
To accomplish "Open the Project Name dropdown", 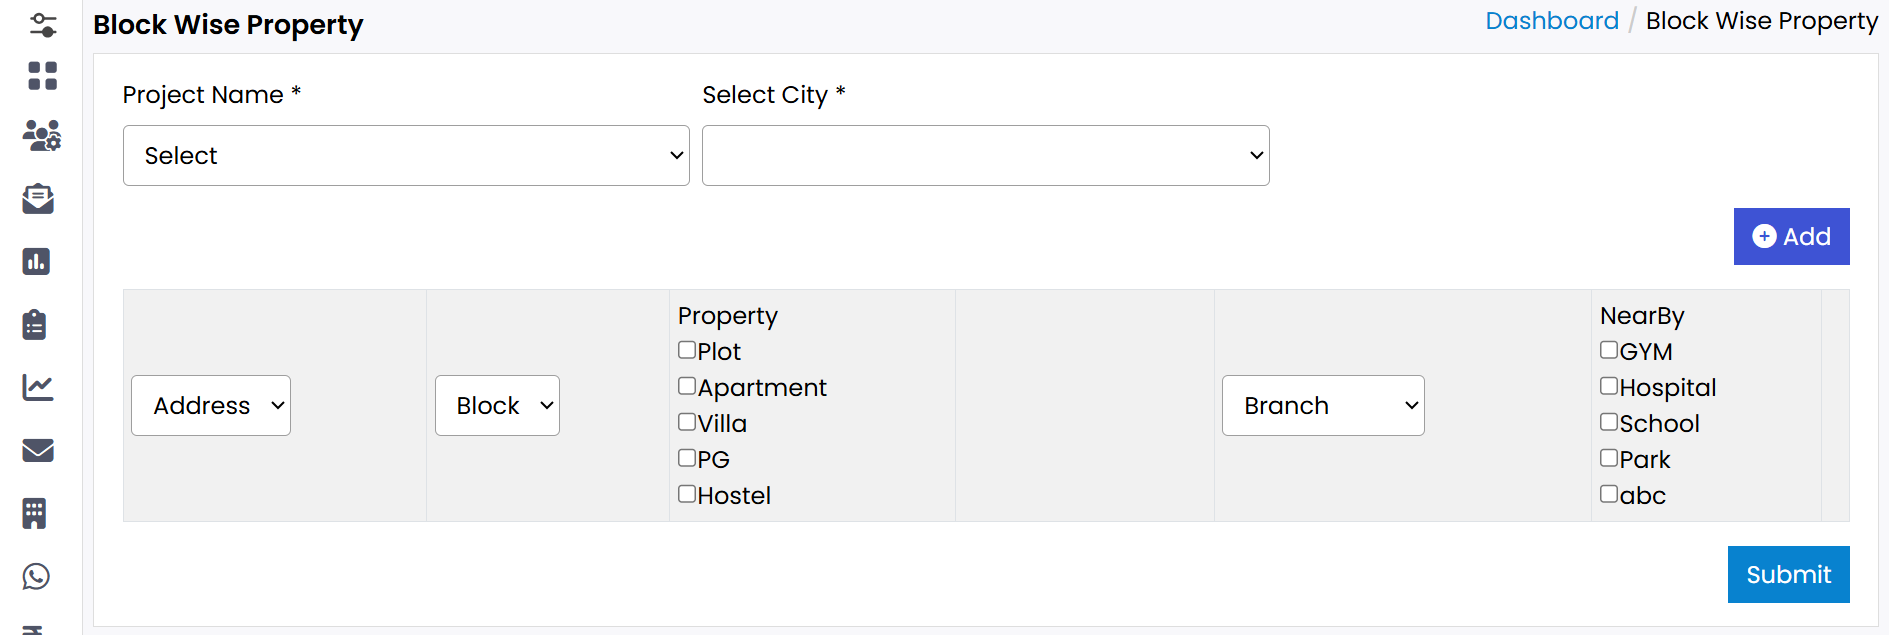I will point(405,155).
